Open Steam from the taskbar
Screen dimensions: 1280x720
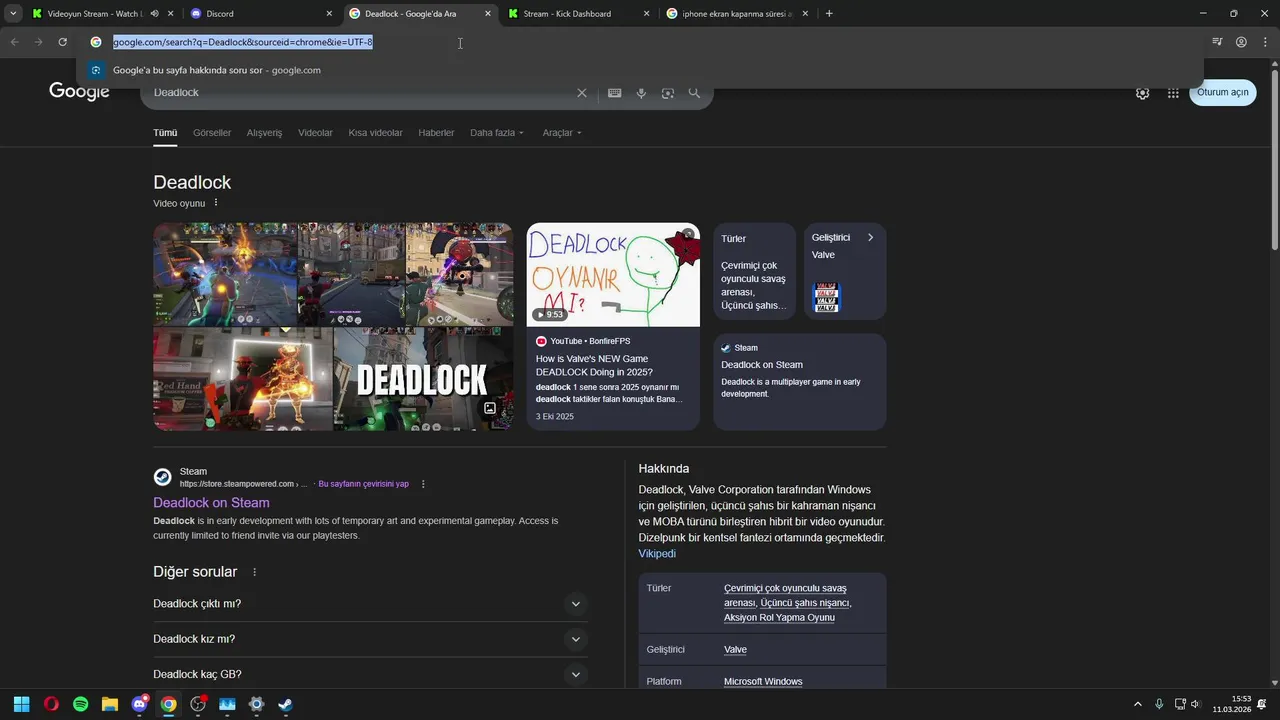click(285, 704)
